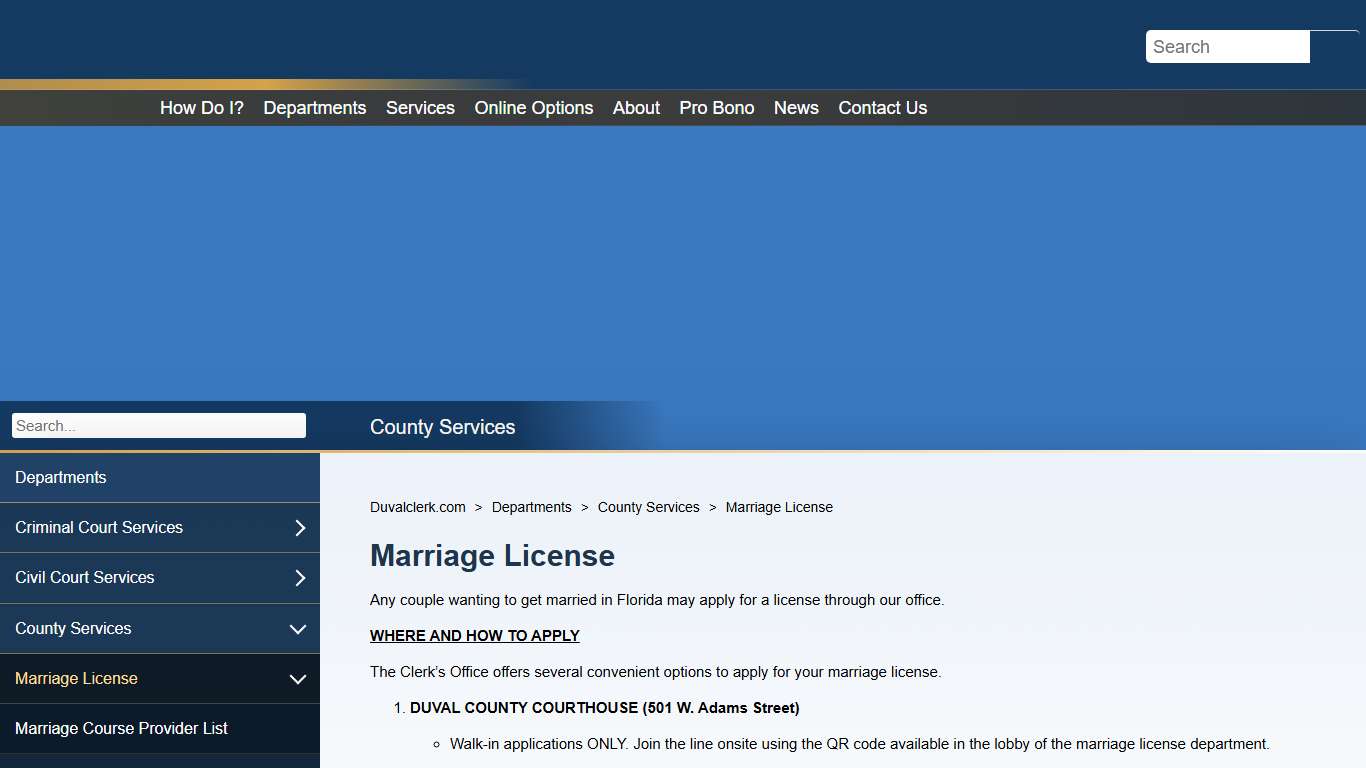Select Marriage Course Provider List in sidebar
Screen dimensions: 1366x768
[x=121, y=728]
